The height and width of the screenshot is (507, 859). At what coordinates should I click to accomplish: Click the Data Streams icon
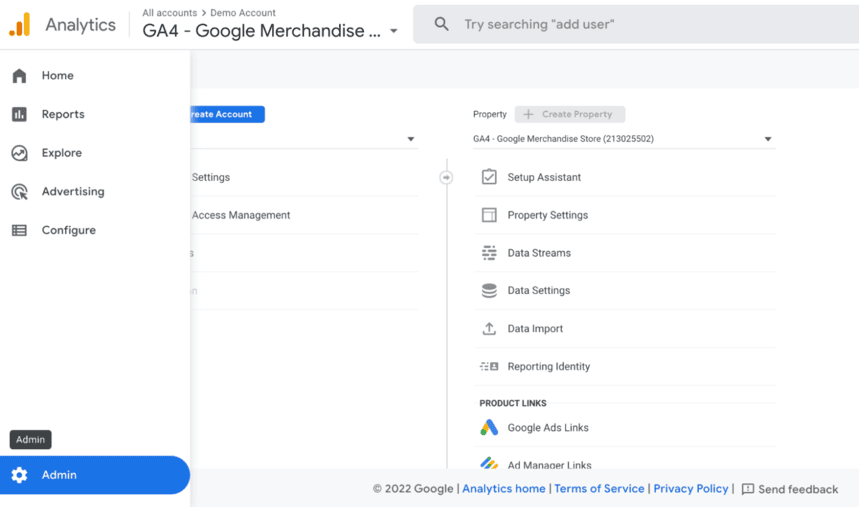(x=489, y=253)
